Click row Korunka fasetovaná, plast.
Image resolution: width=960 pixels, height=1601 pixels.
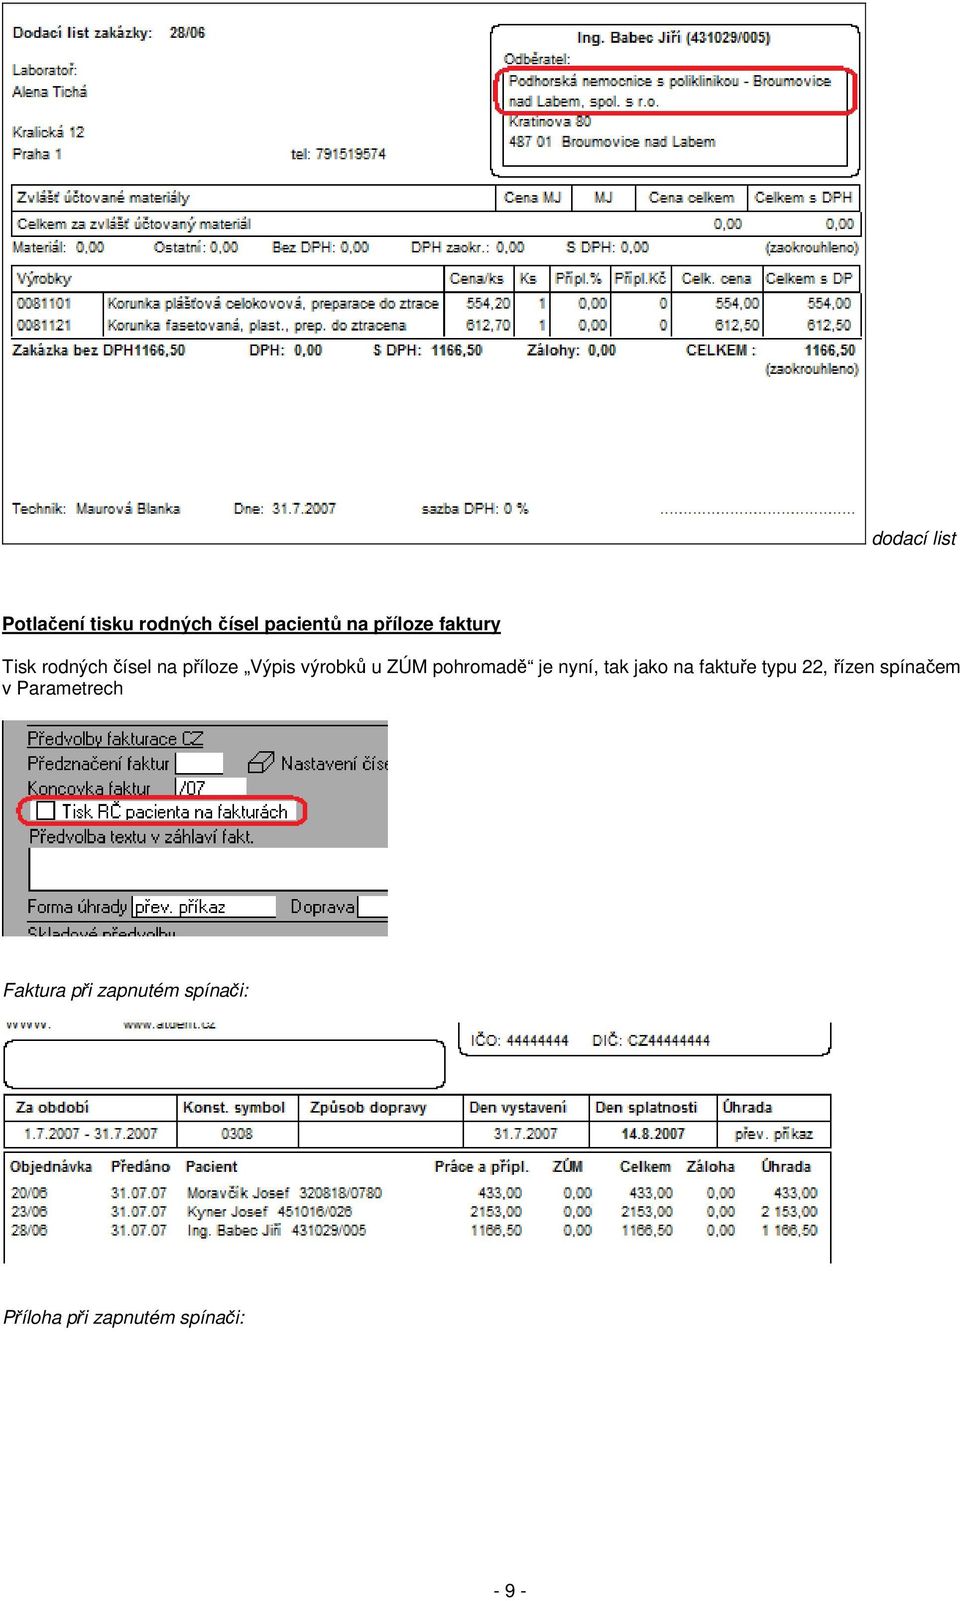(256, 325)
